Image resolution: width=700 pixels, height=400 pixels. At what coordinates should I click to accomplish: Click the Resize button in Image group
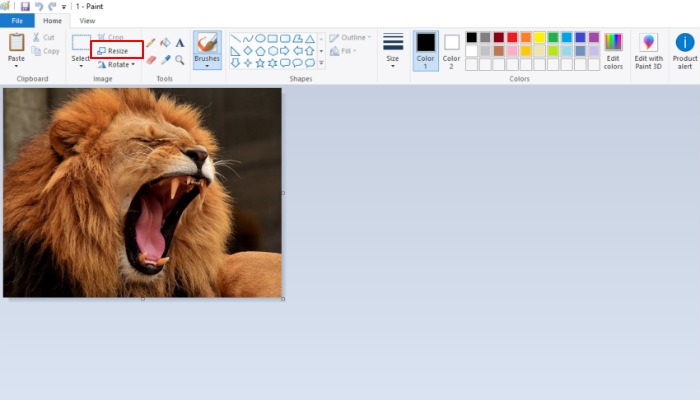(x=113, y=51)
